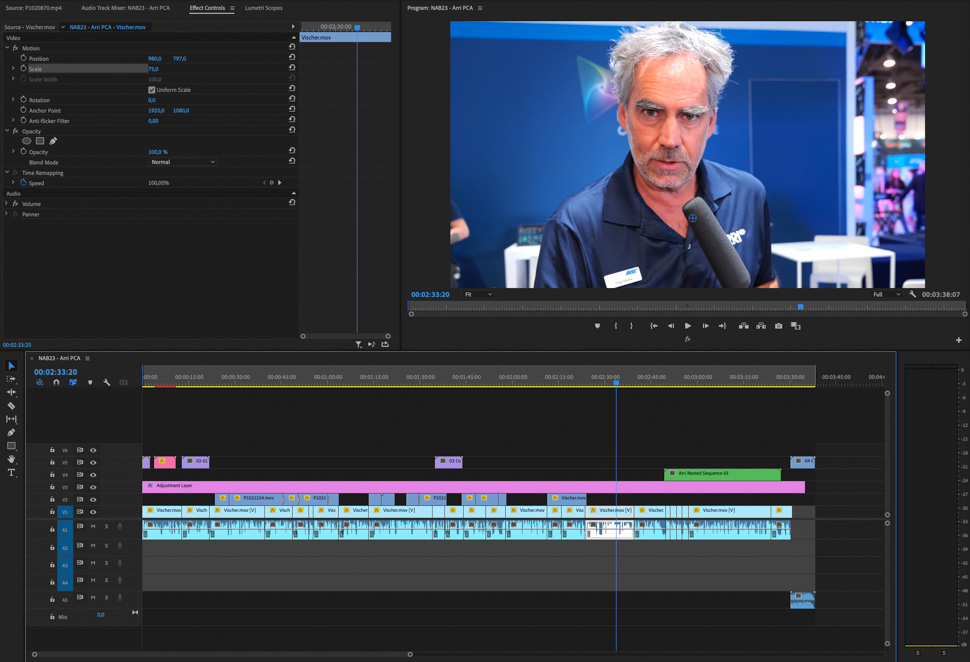Open the Audio Track Mixer tab
Image resolution: width=970 pixels, height=662 pixels.
126,8
